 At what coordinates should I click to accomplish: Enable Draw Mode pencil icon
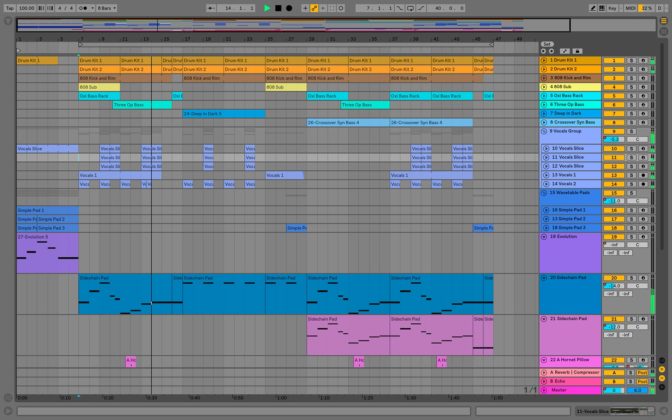pyautogui.click(x=593, y=8)
